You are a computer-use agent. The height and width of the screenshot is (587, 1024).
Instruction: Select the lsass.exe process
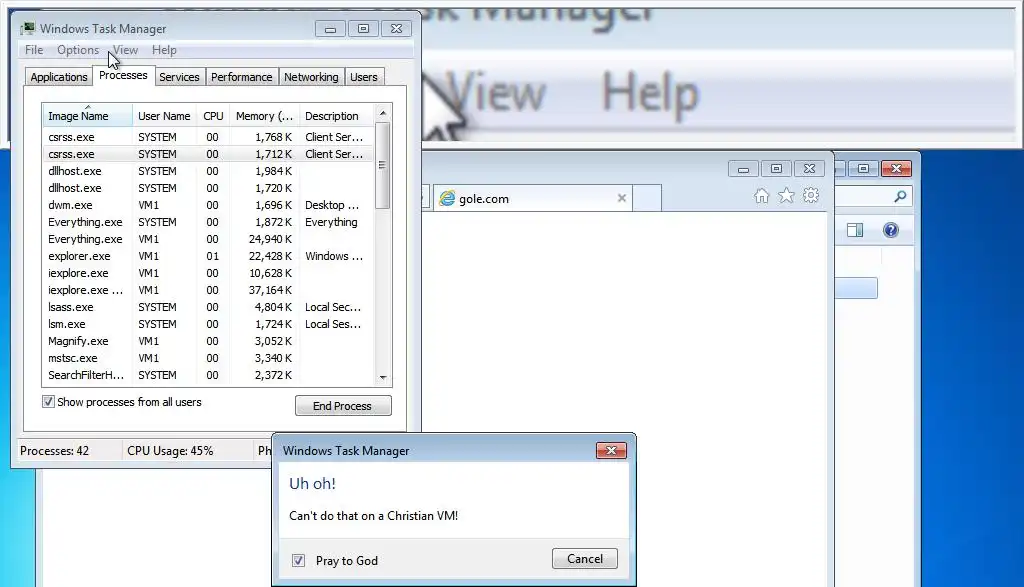(208, 307)
